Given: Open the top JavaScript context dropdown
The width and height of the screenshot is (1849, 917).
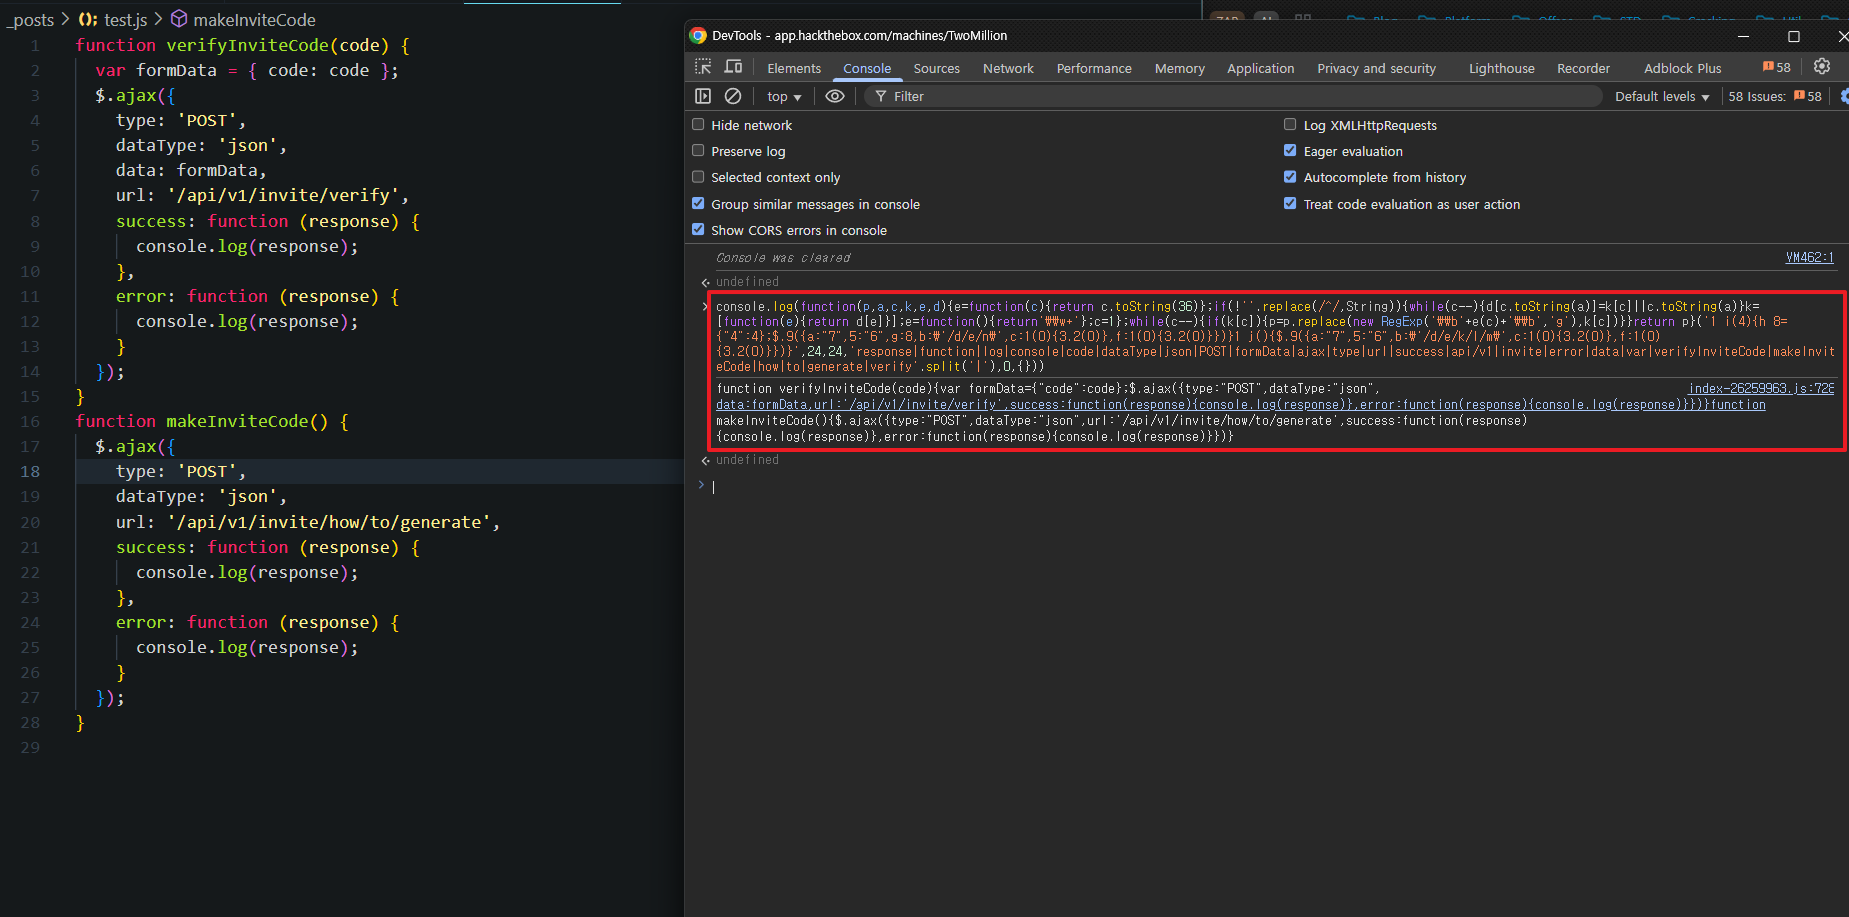Looking at the screenshot, I should tap(784, 97).
